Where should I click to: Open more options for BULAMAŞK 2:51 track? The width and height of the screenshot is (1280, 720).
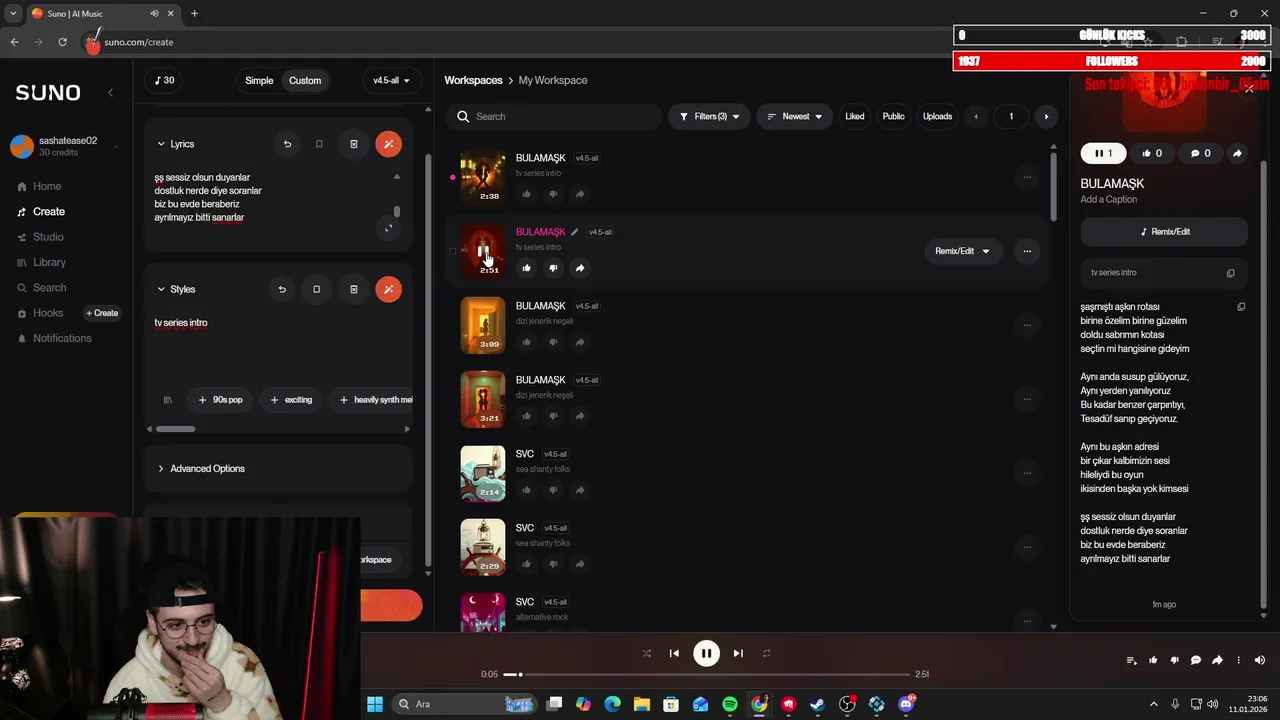(1027, 251)
